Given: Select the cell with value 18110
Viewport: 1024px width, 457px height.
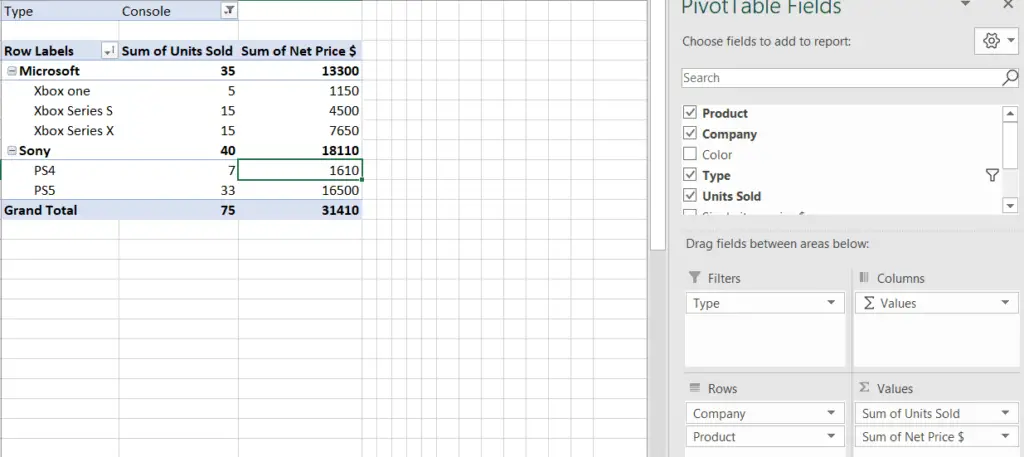Looking at the screenshot, I should point(300,151).
